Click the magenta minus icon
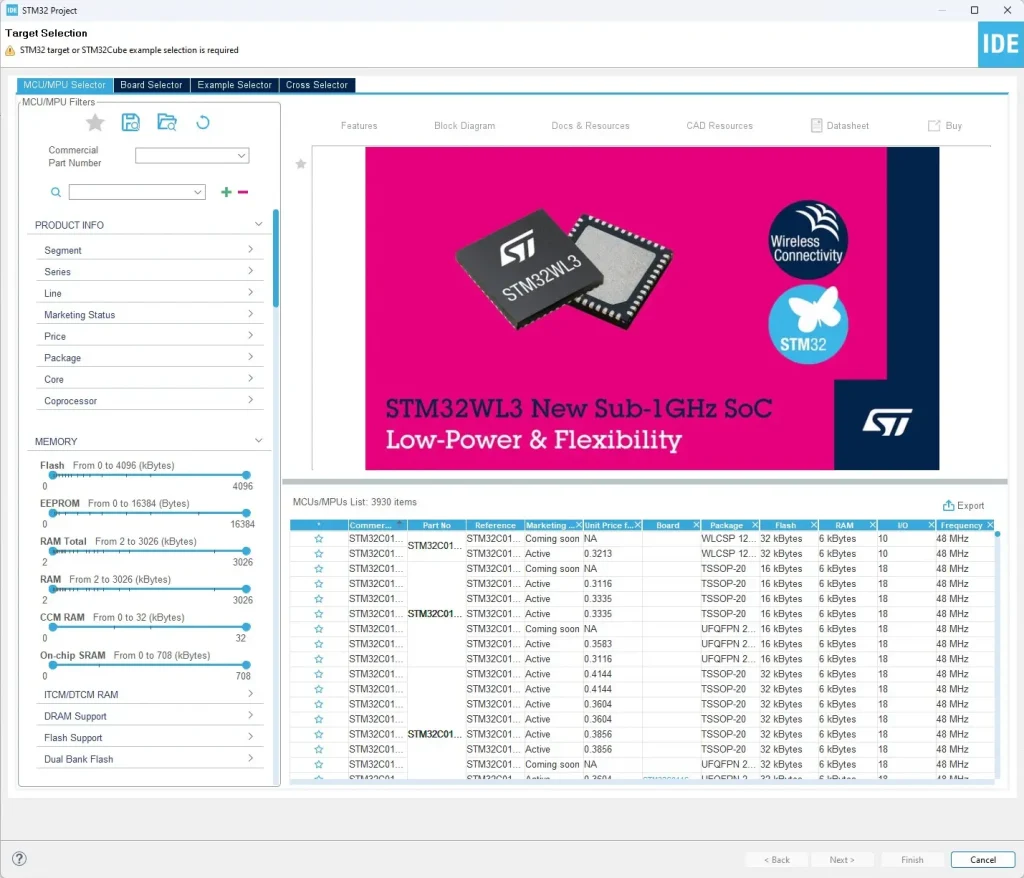The width and height of the screenshot is (1024, 878). [243, 192]
